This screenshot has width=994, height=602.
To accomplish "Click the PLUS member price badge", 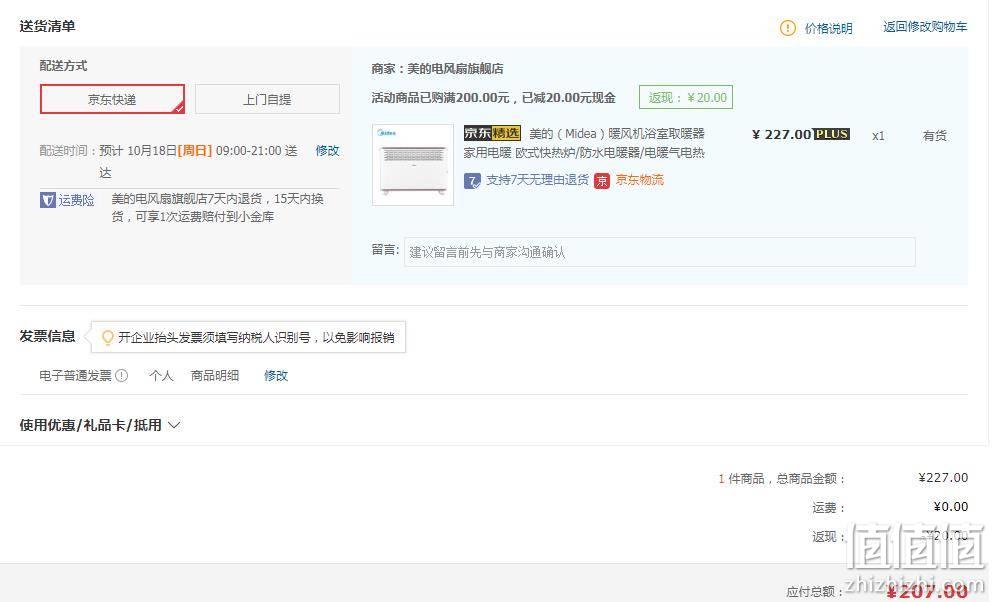I will point(832,134).
